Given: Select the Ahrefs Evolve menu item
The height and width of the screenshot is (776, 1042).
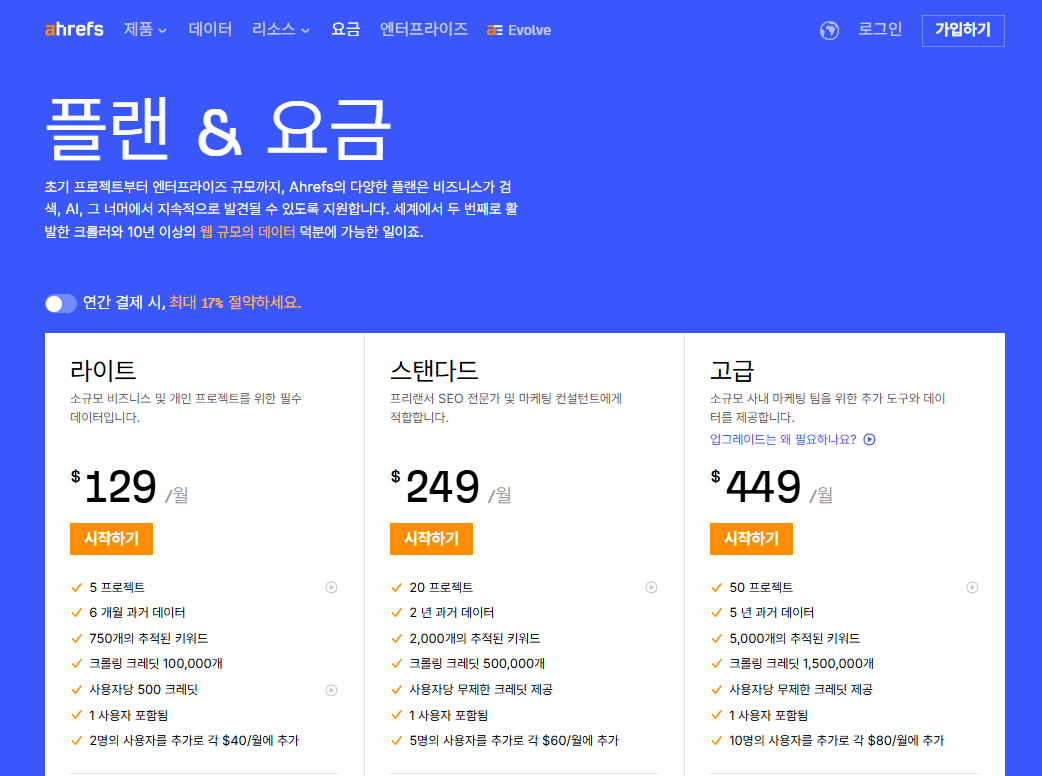Looking at the screenshot, I should [518, 30].
